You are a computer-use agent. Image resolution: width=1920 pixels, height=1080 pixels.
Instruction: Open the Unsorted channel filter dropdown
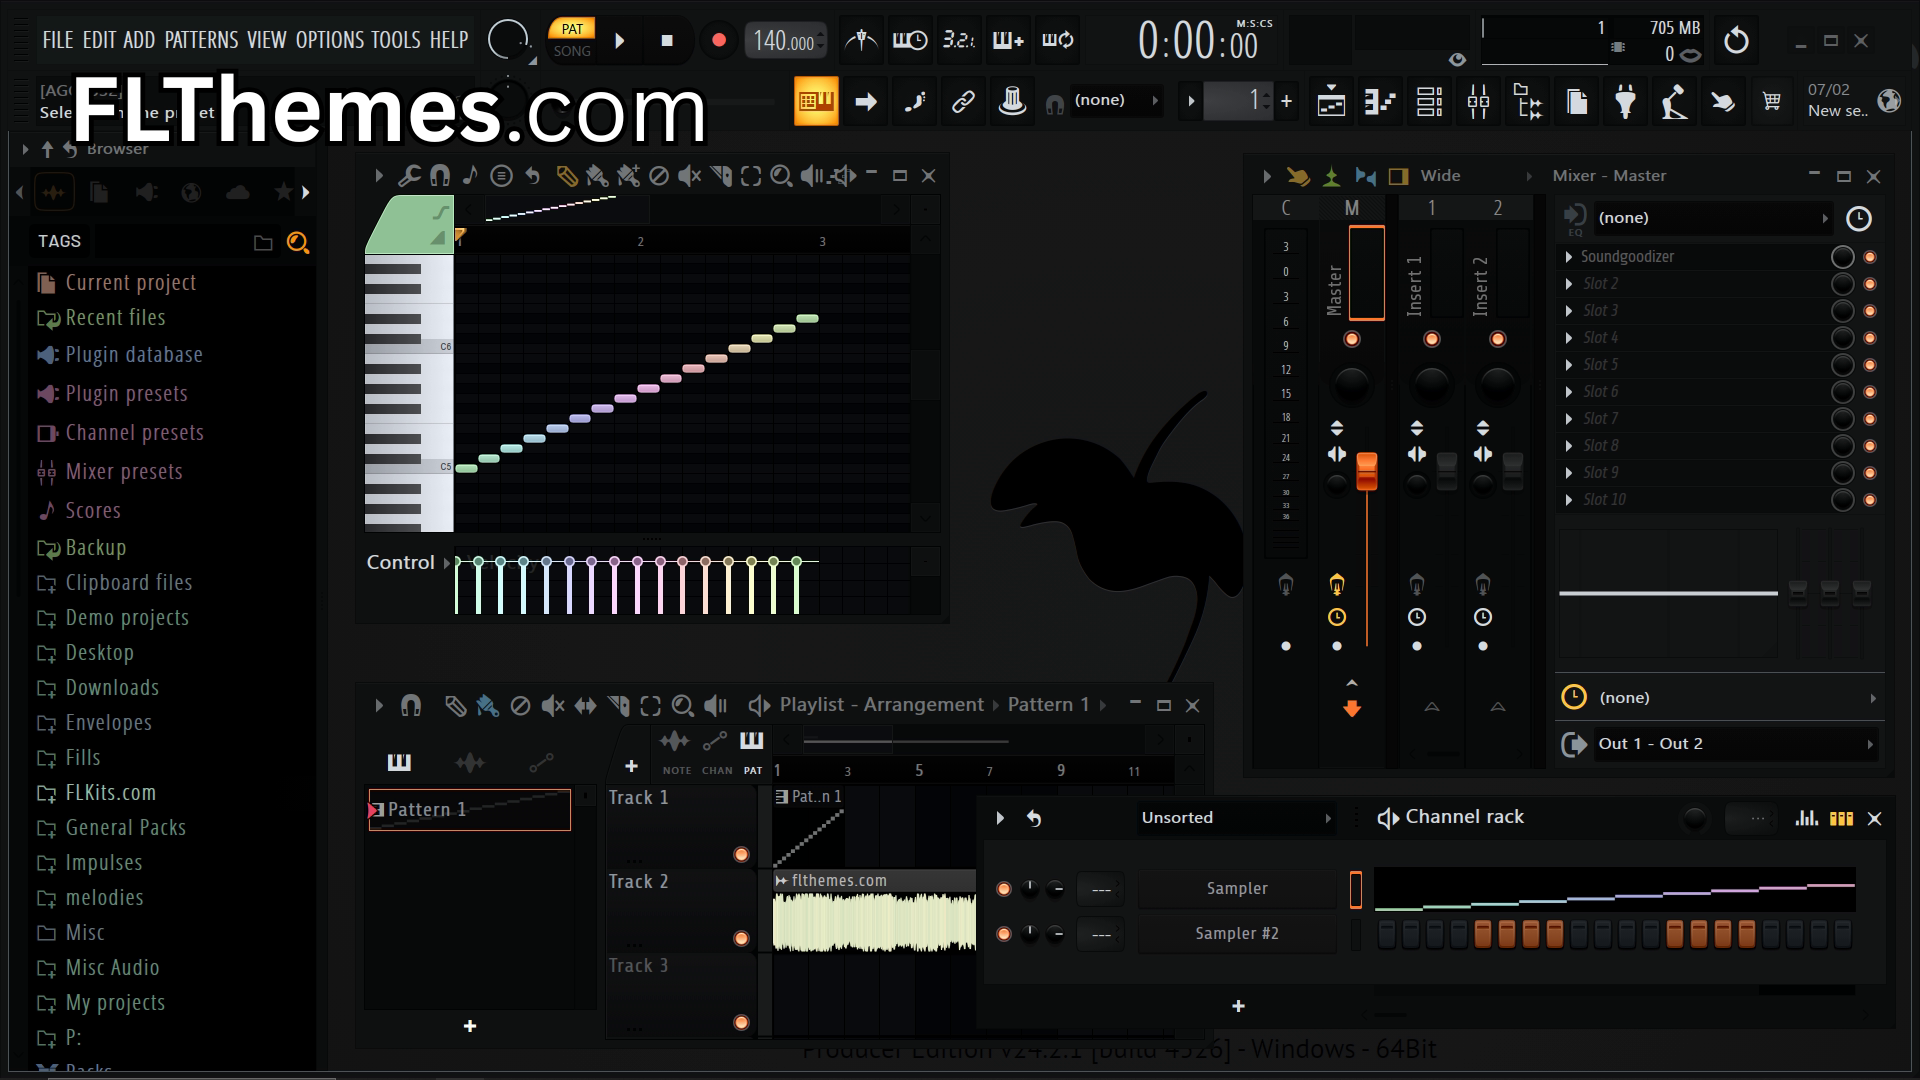pyautogui.click(x=1237, y=818)
